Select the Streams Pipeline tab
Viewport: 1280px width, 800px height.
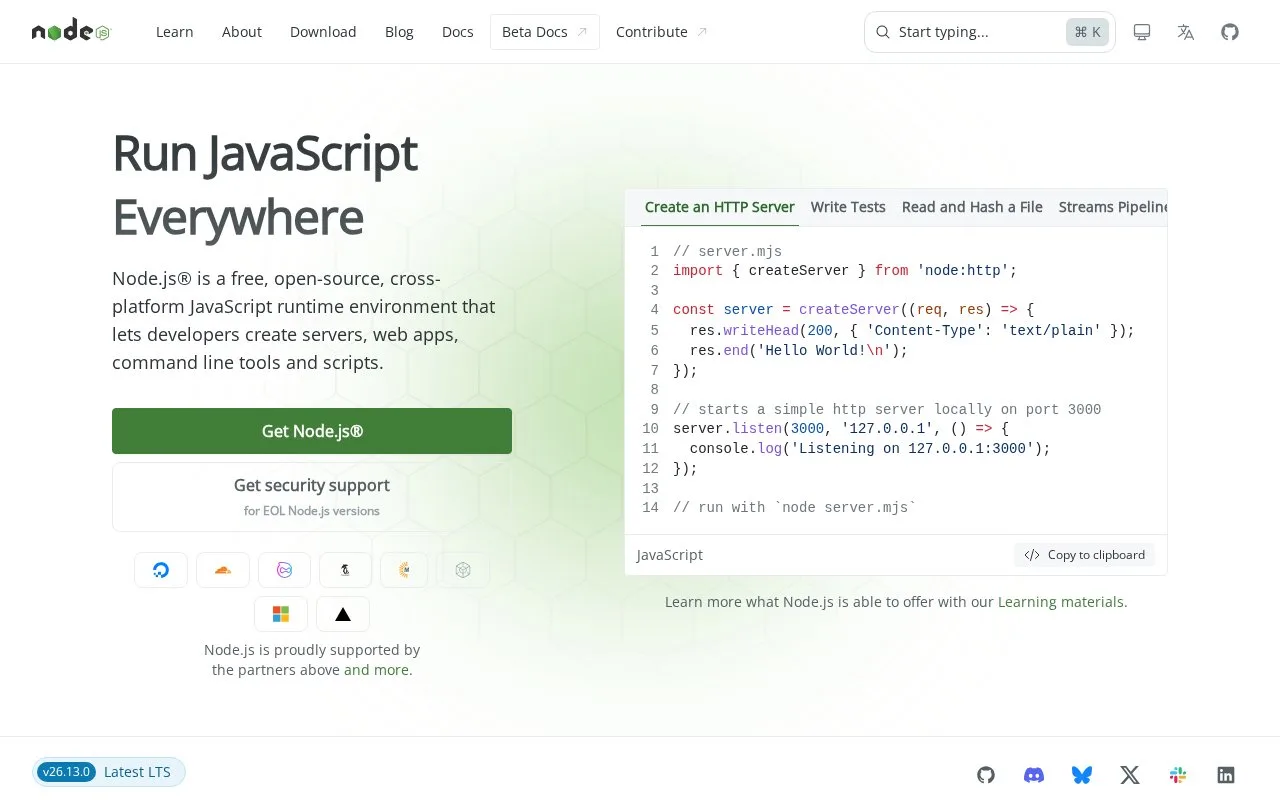[1113, 207]
